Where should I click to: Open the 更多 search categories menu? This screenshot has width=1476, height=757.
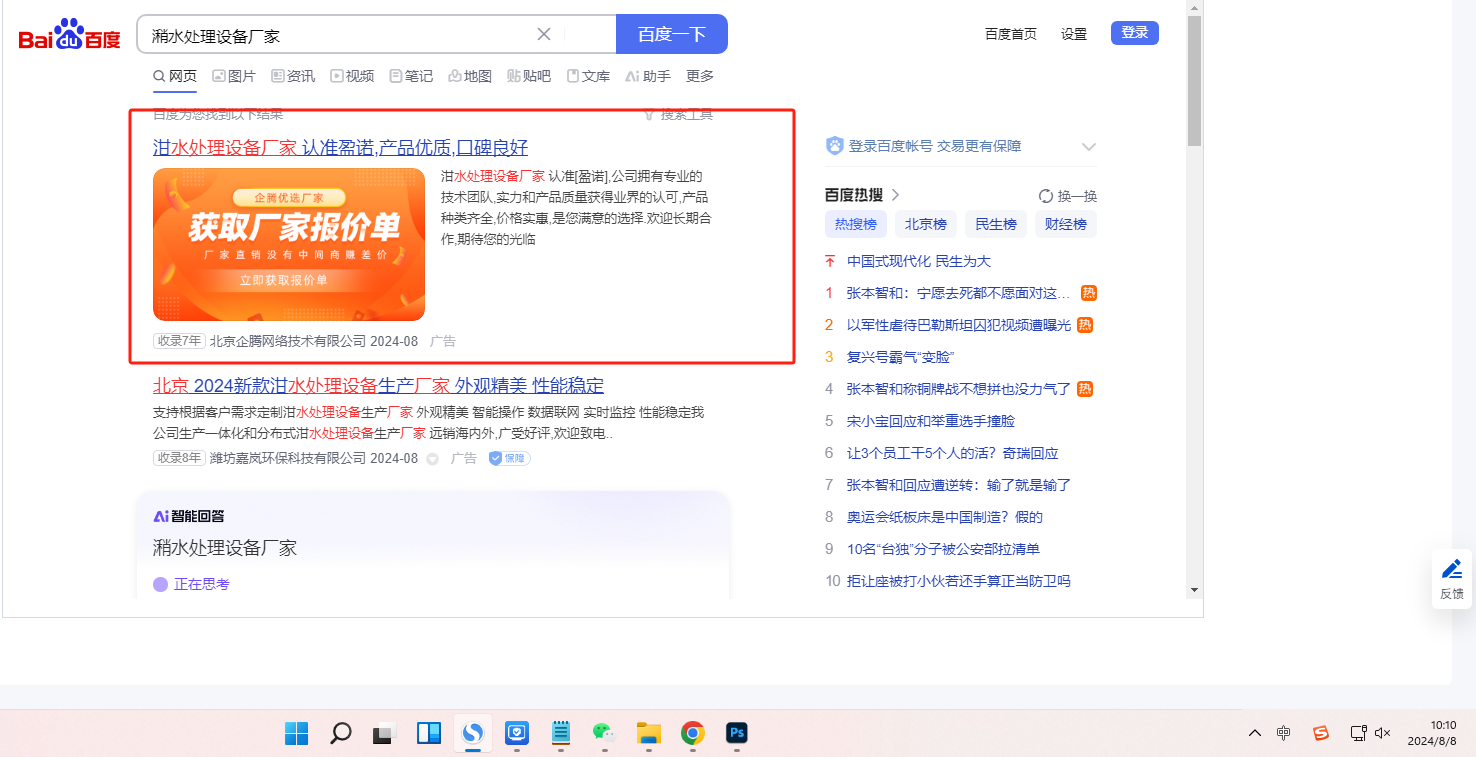coord(699,76)
